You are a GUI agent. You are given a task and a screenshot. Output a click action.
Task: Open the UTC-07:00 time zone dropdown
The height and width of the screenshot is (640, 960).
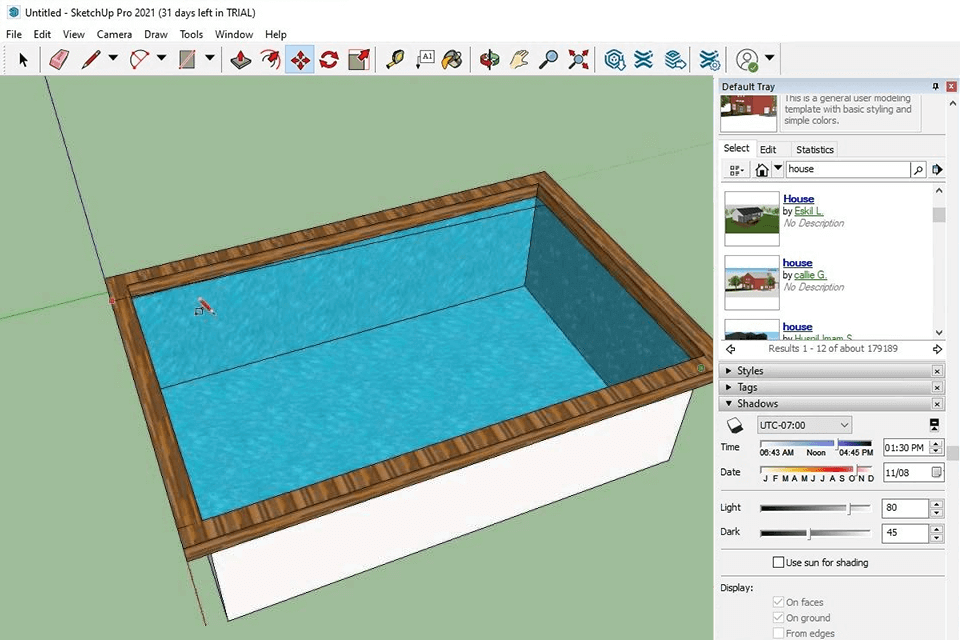pyautogui.click(x=804, y=425)
